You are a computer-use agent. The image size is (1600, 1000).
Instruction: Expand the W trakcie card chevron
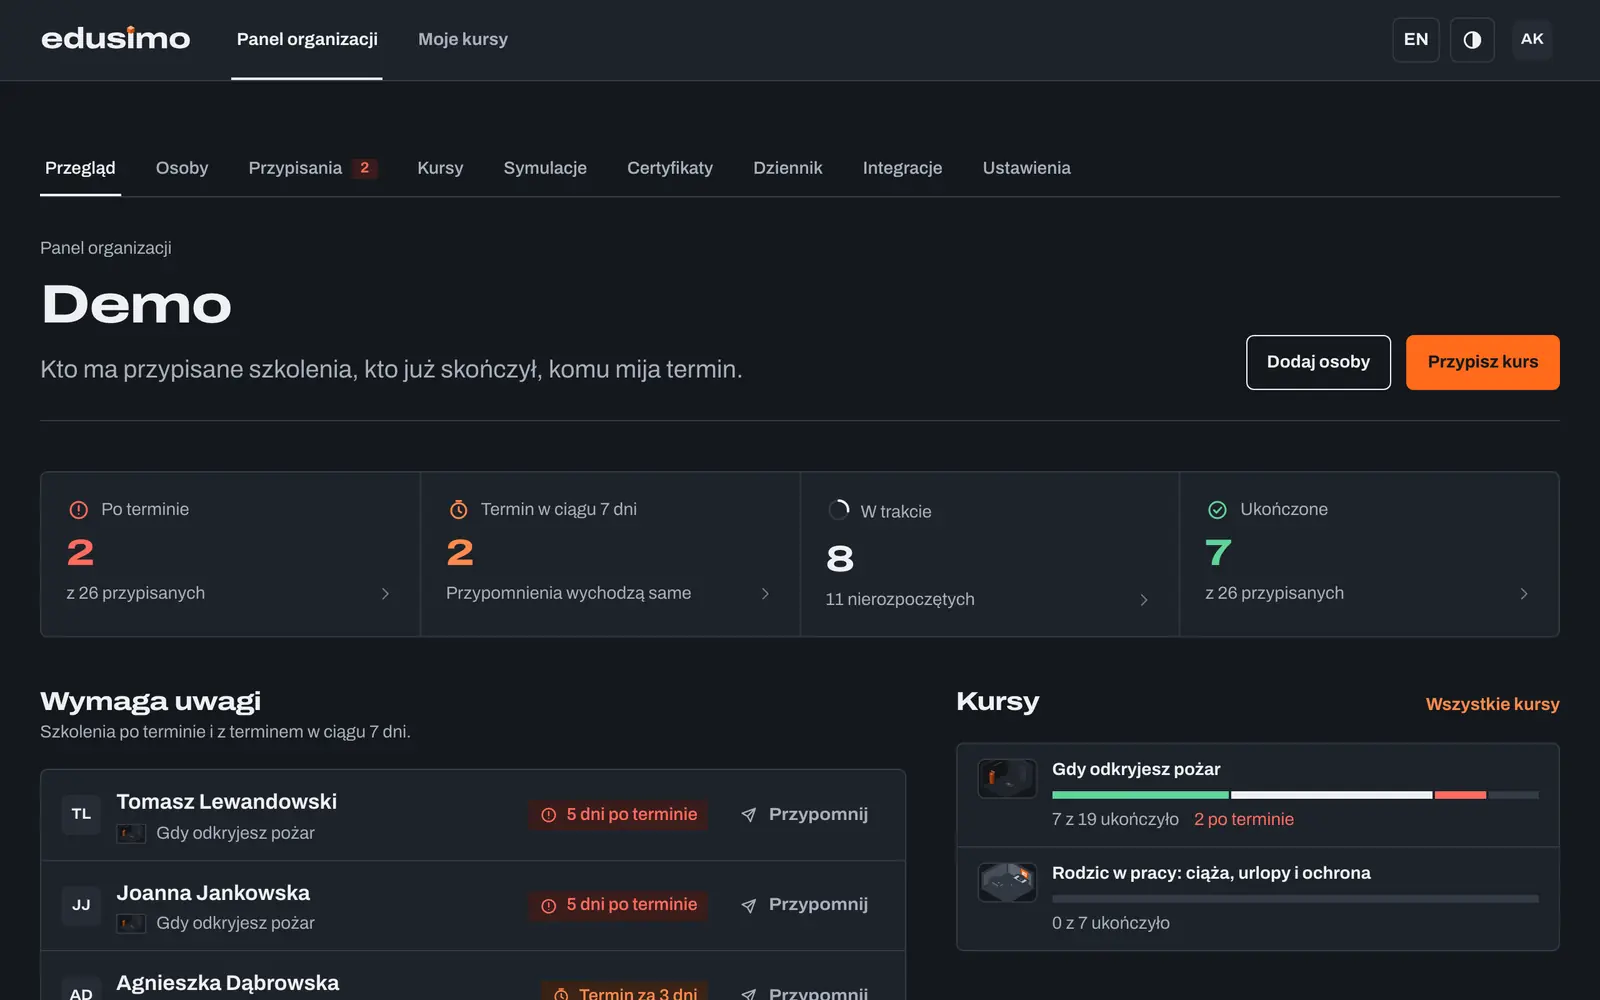click(1144, 600)
